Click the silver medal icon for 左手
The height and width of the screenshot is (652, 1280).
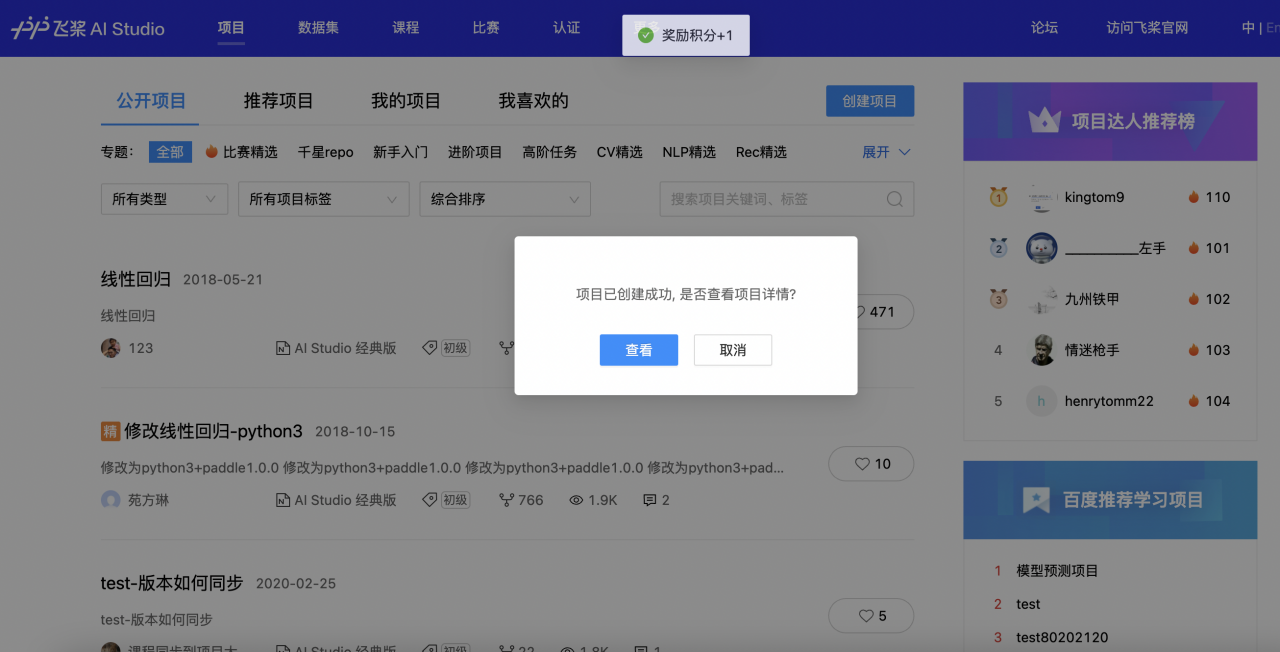[x=998, y=248]
